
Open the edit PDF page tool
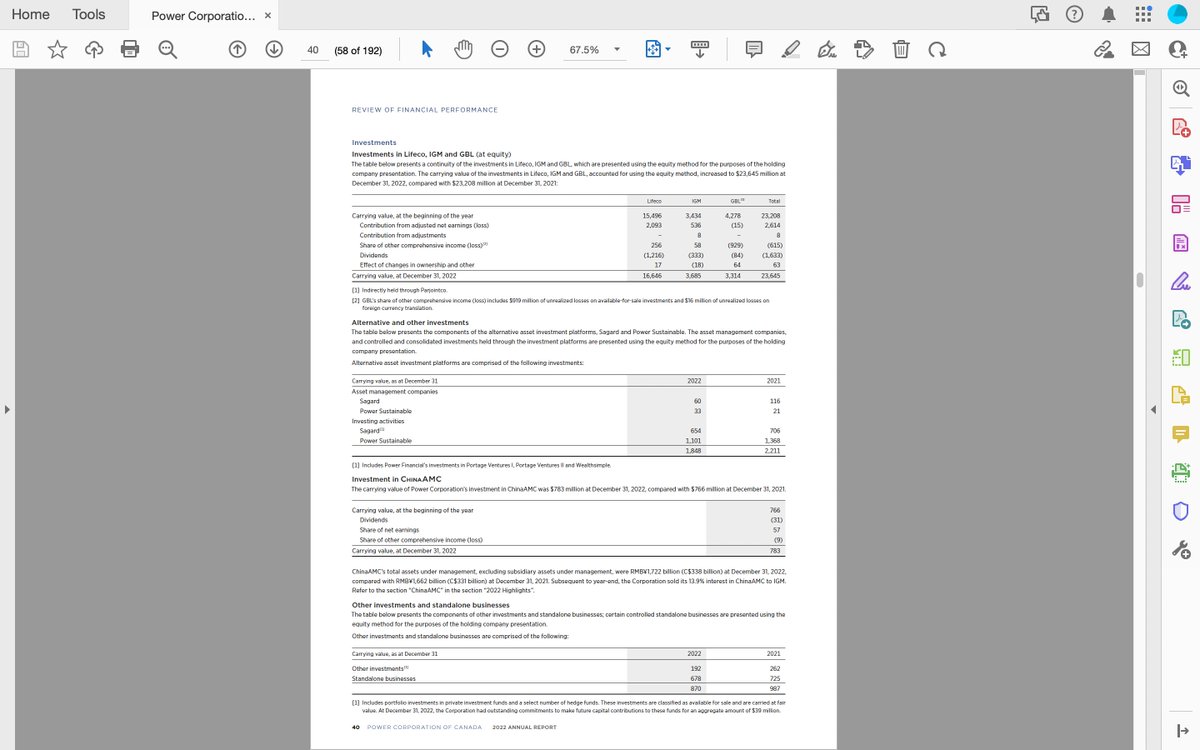tap(864, 49)
